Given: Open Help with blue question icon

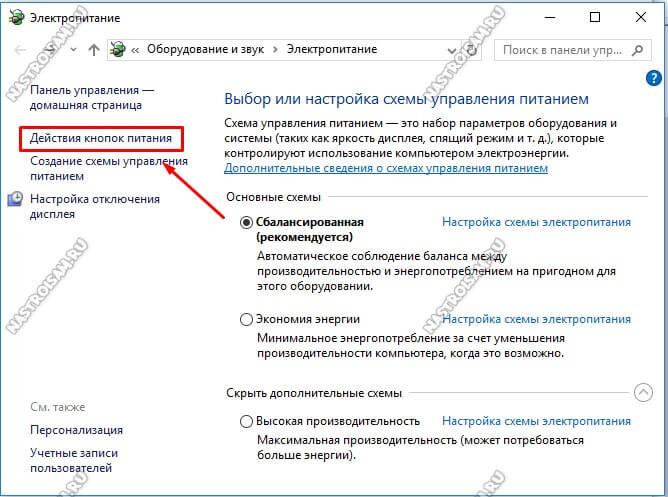Looking at the screenshot, I should coord(654,78).
